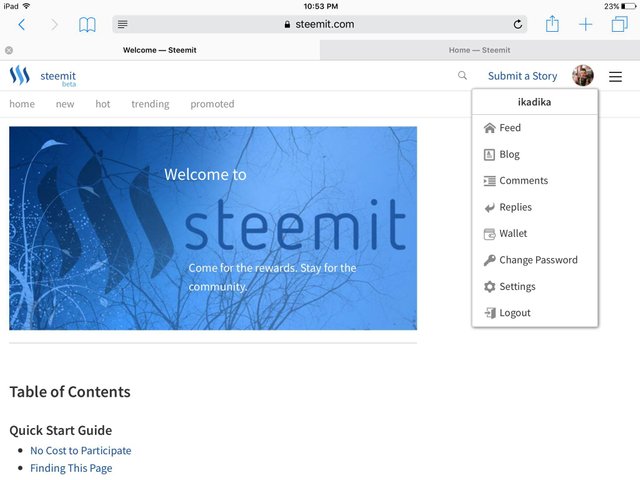
Task: Tap the battery indicator in status bar
Action: pos(629,6)
